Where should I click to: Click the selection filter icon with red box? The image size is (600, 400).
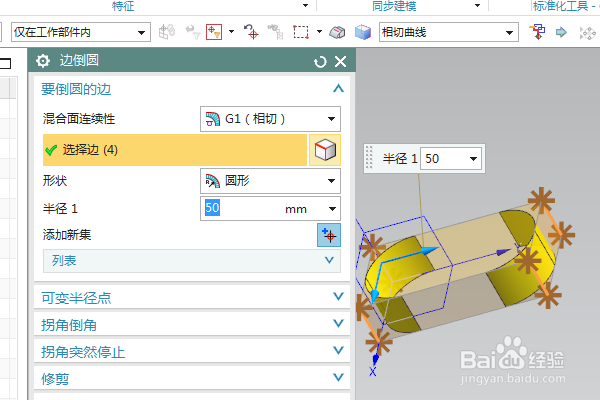tap(214, 32)
